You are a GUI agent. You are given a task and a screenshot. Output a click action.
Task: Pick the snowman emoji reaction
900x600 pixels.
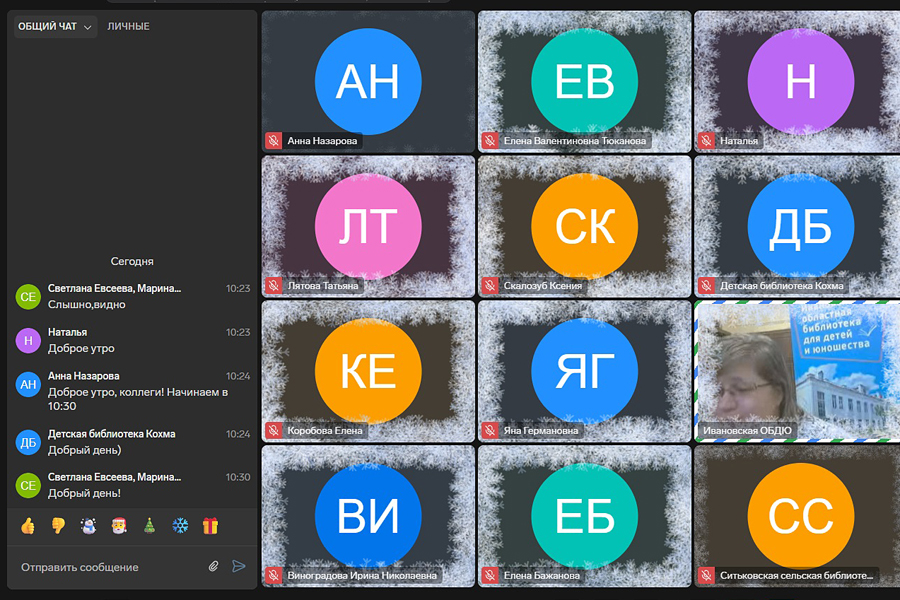pyautogui.click(x=88, y=525)
